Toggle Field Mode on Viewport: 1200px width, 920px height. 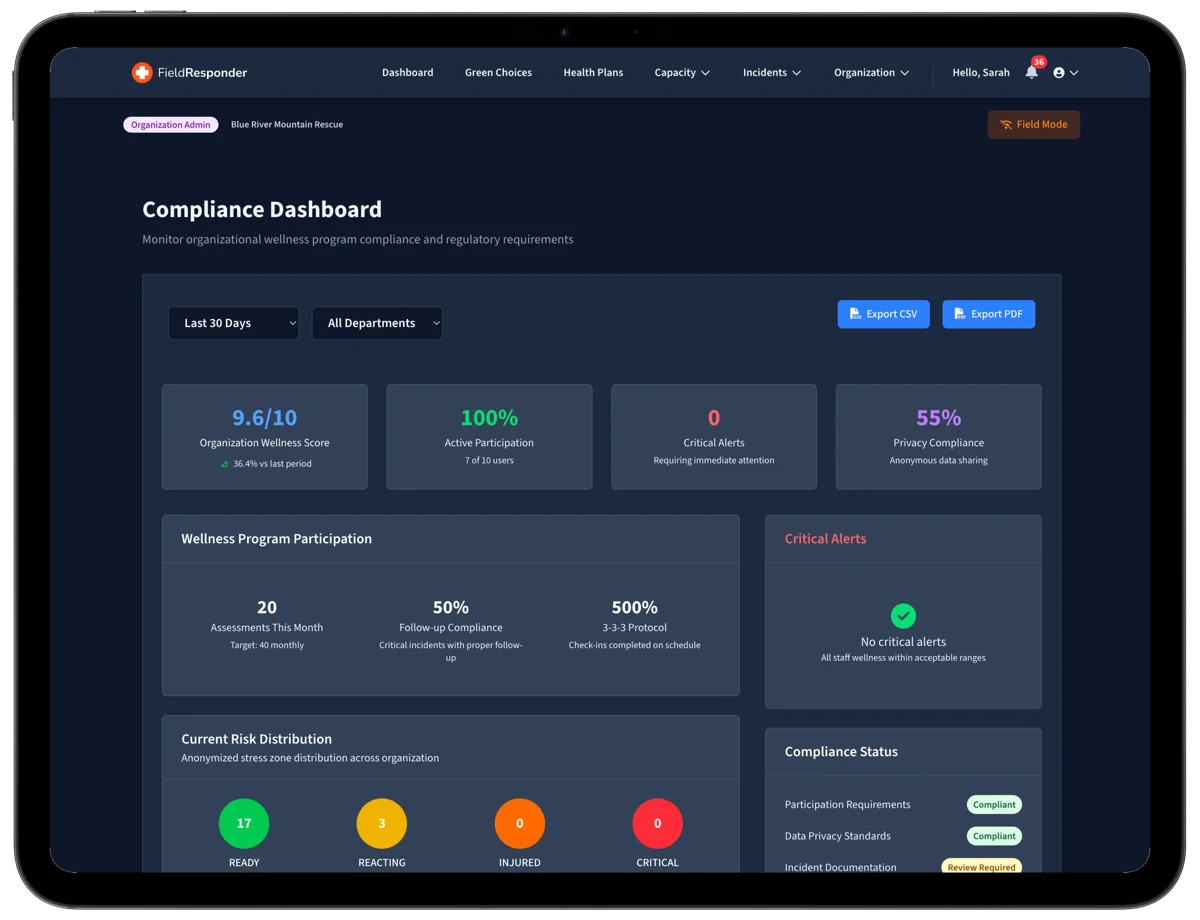tap(1033, 124)
